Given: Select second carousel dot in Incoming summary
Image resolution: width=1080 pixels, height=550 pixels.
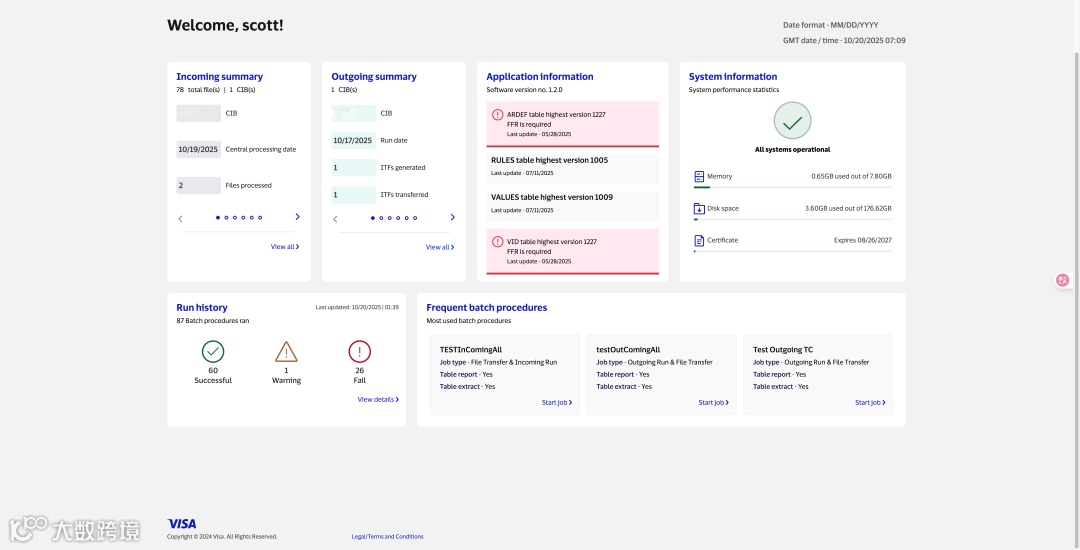Looking at the screenshot, I should (227, 217).
